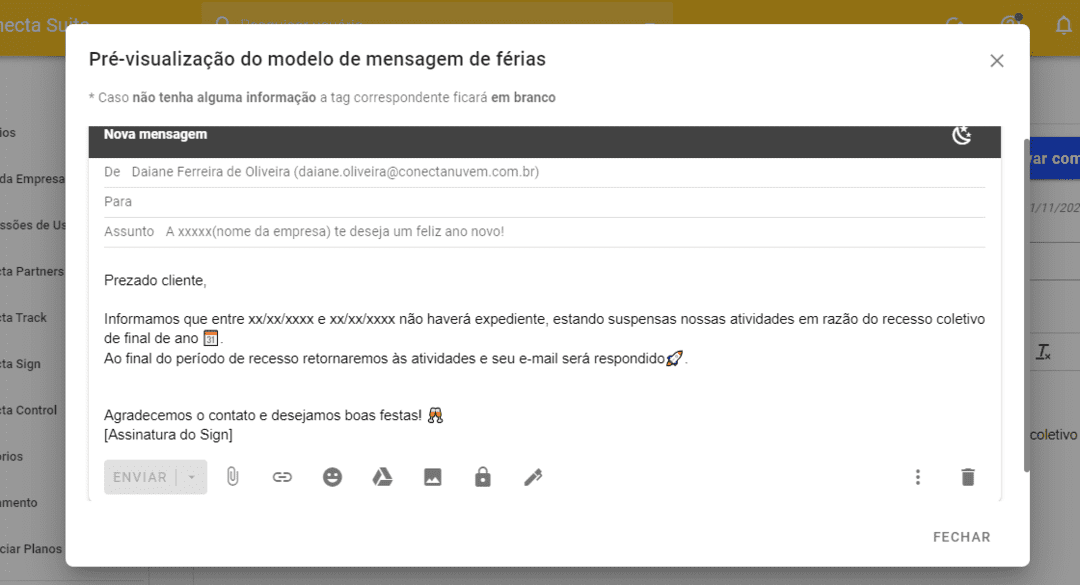The width and height of the screenshot is (1080, 585).
Task: Delete the draft with the trash icon
Action: (x=968, y=477)
